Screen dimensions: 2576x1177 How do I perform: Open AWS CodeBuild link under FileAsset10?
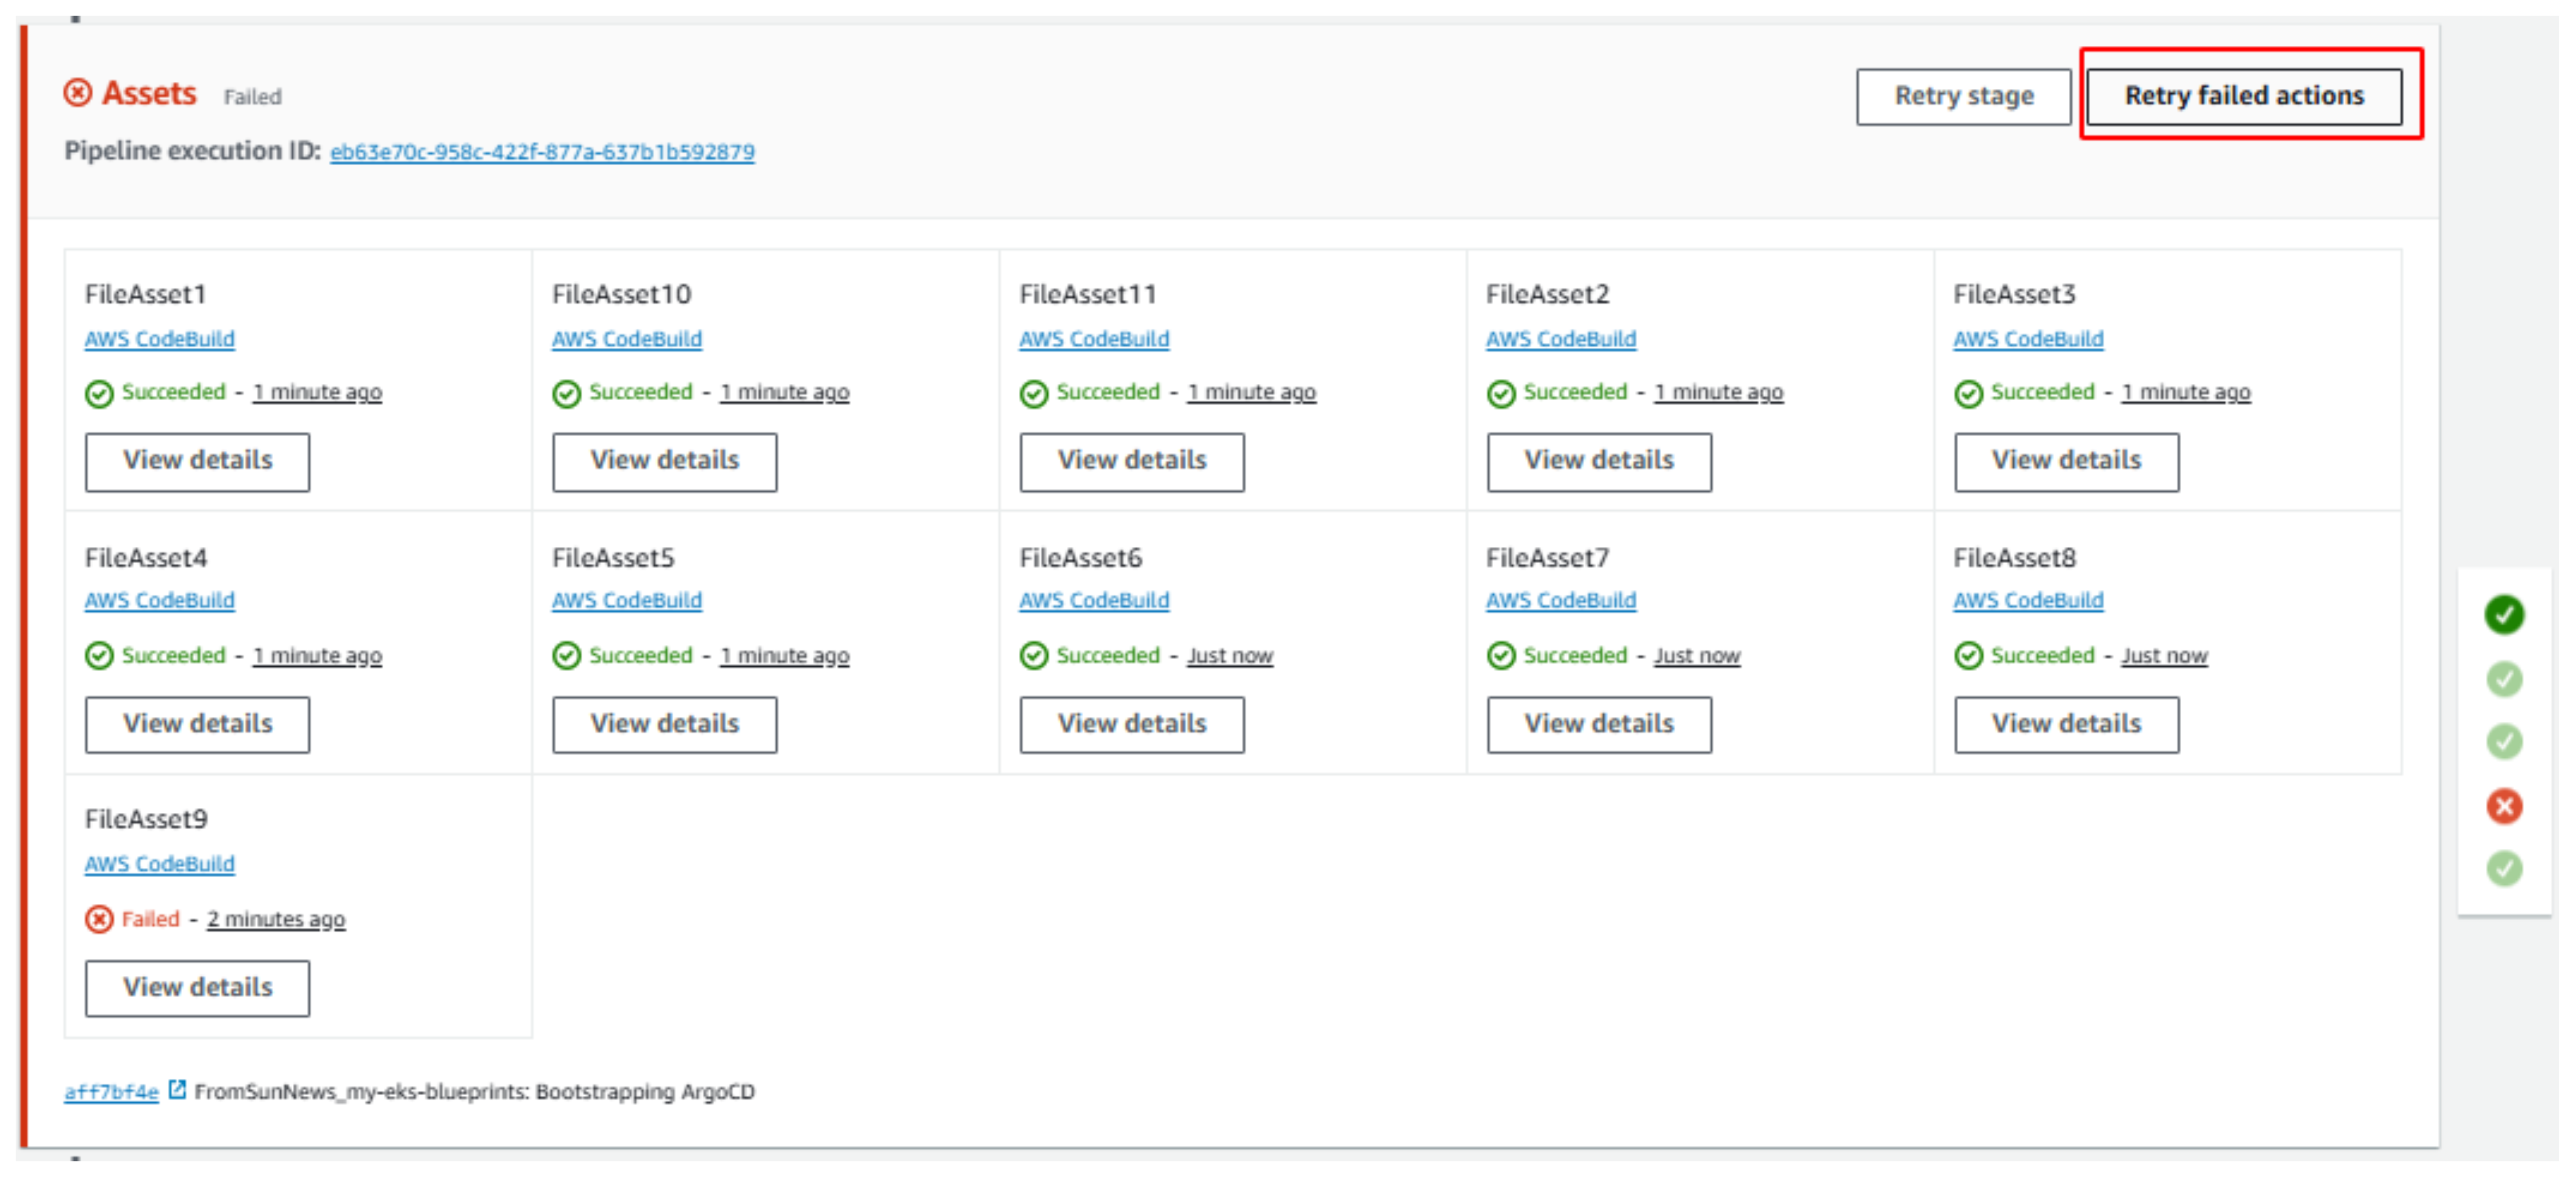click(627, 339)
